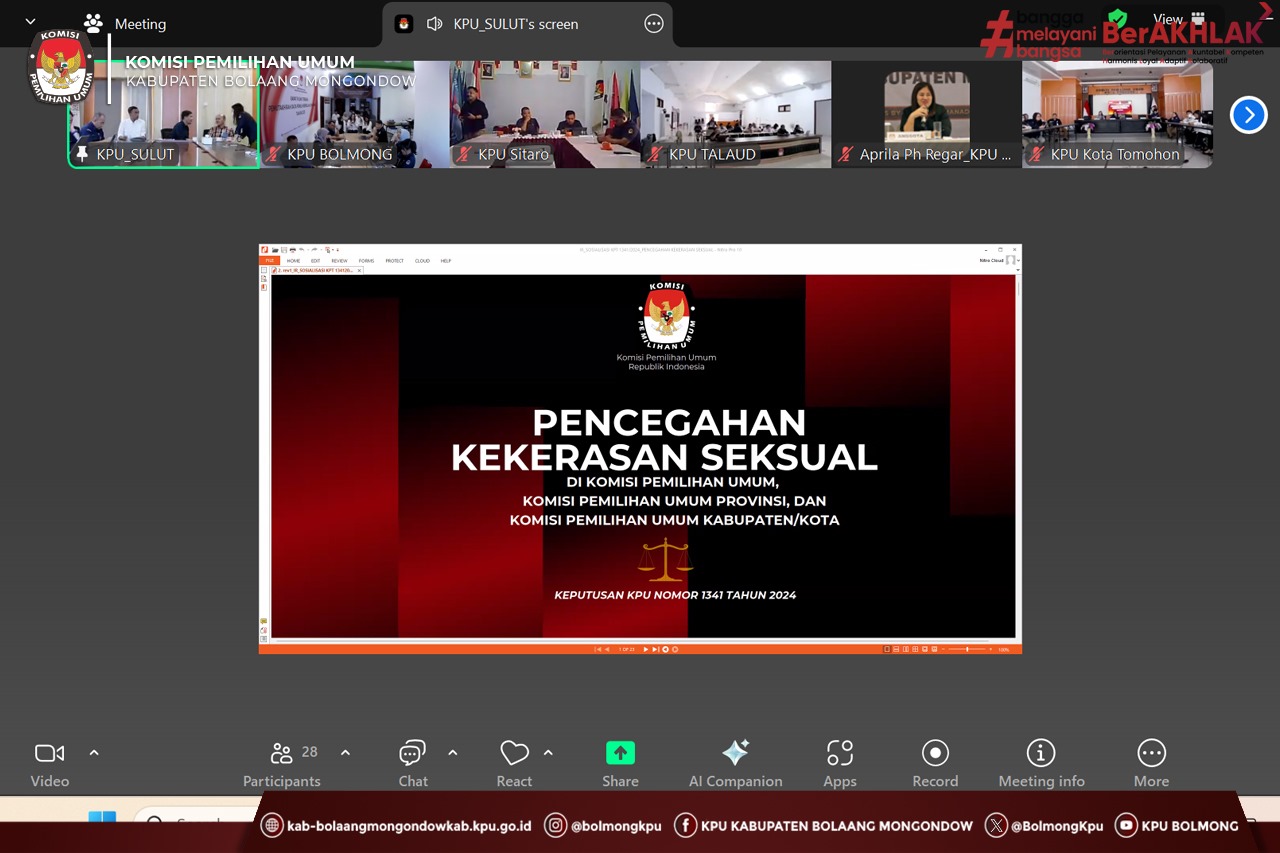Open the Chat panel
The height and width of the screenshot is (853, 1280).
413,764
